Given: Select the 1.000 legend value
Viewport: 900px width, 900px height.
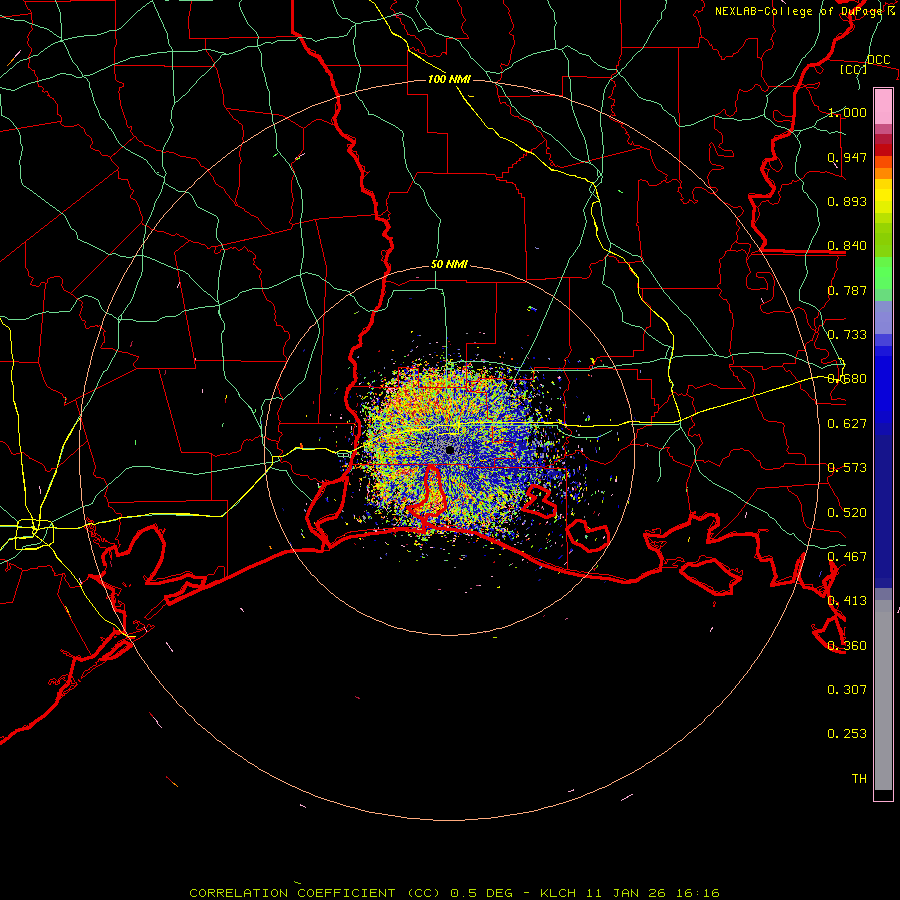Looking at the screenshot, I should [847, 112].
